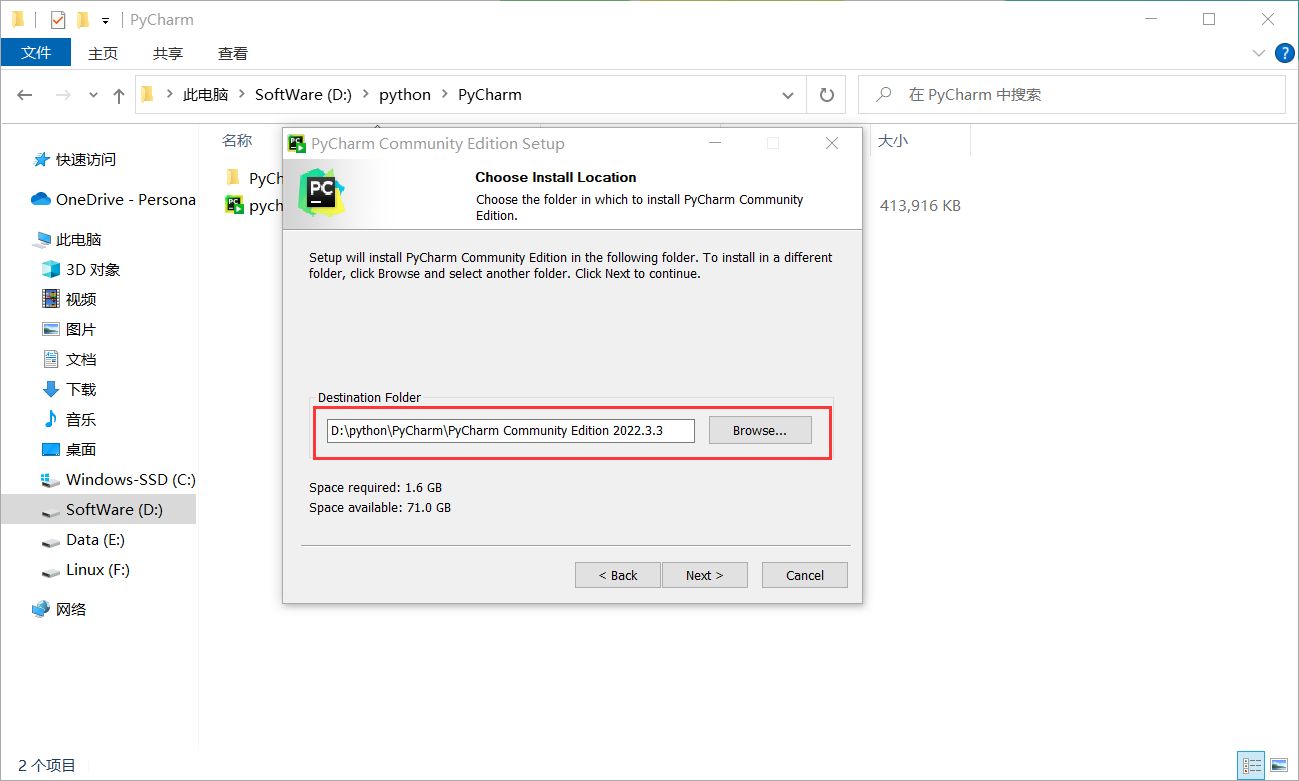Switch to the 查看 ribbon tab
This screenshot has height=781, width=1299.
[233, 53]
